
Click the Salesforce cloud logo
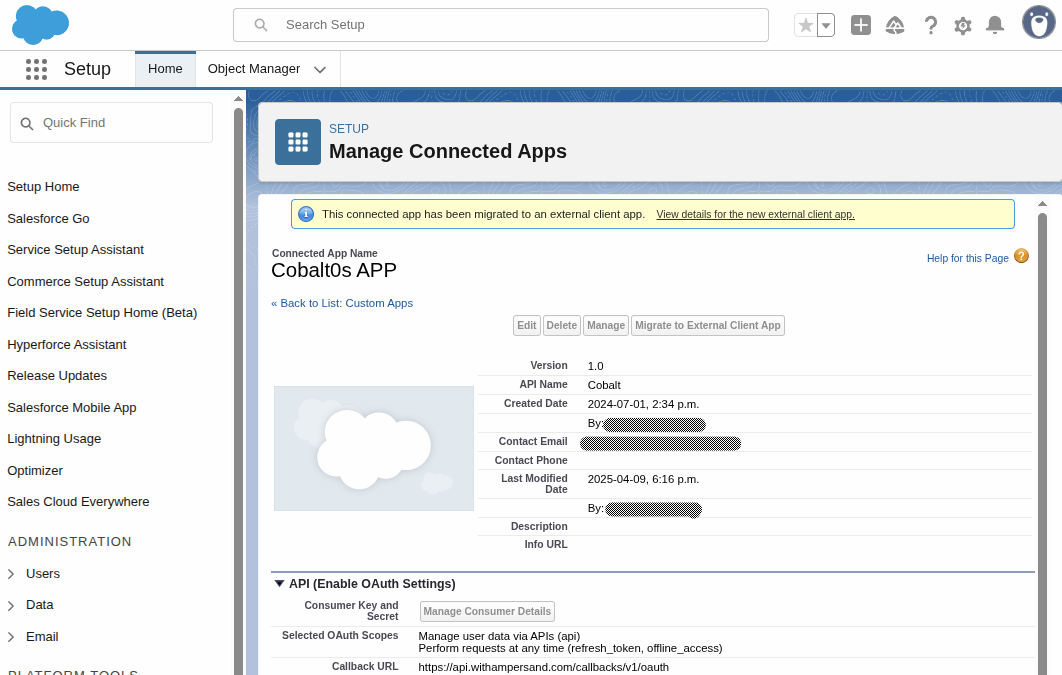point(40,22)
